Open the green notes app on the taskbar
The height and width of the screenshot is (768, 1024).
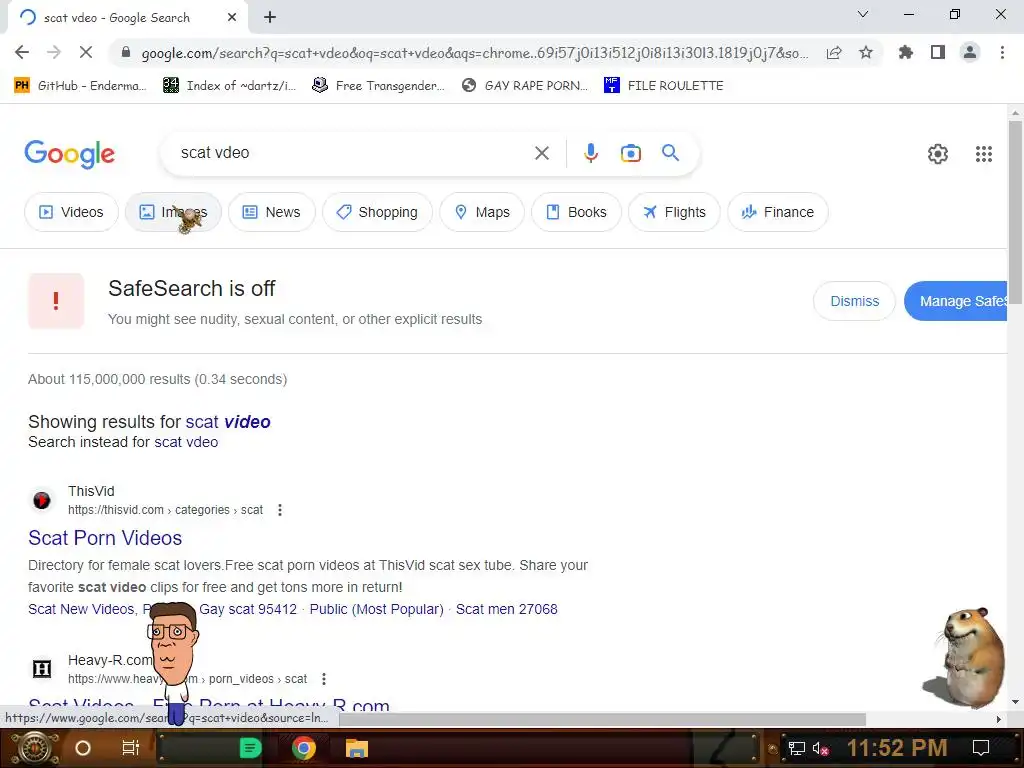click(250, 748)
